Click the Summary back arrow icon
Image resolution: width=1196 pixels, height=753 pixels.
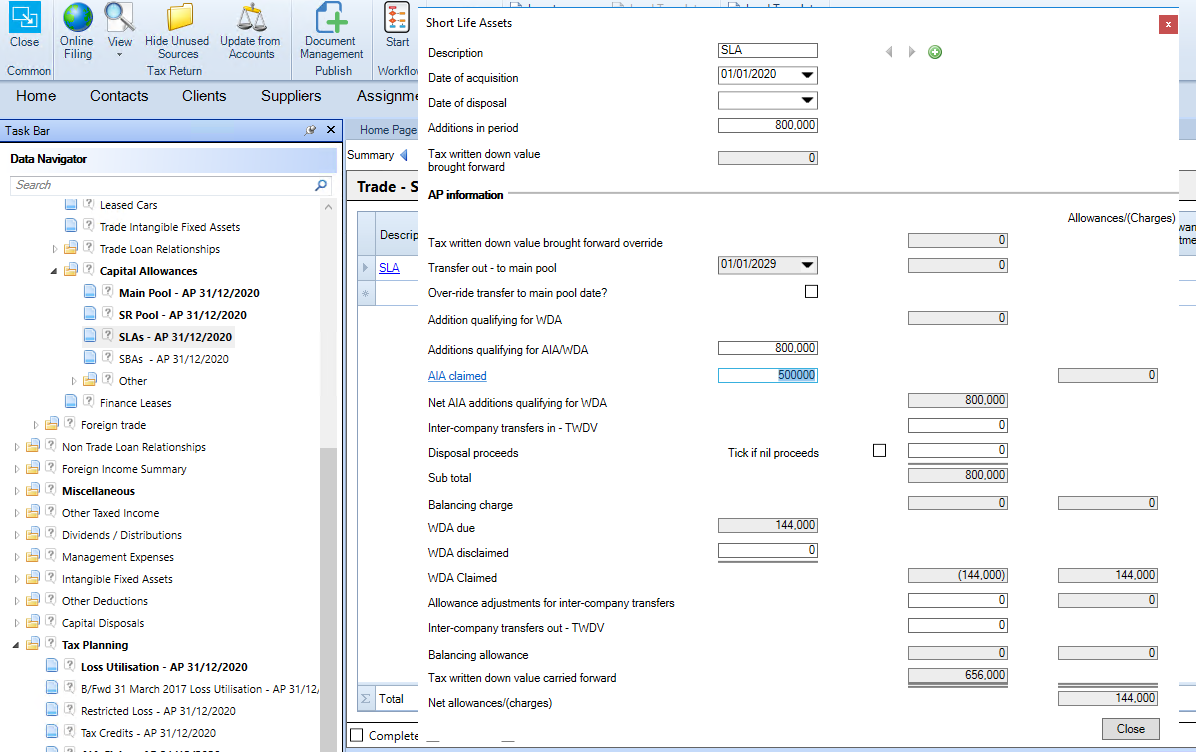click(403, 155)
